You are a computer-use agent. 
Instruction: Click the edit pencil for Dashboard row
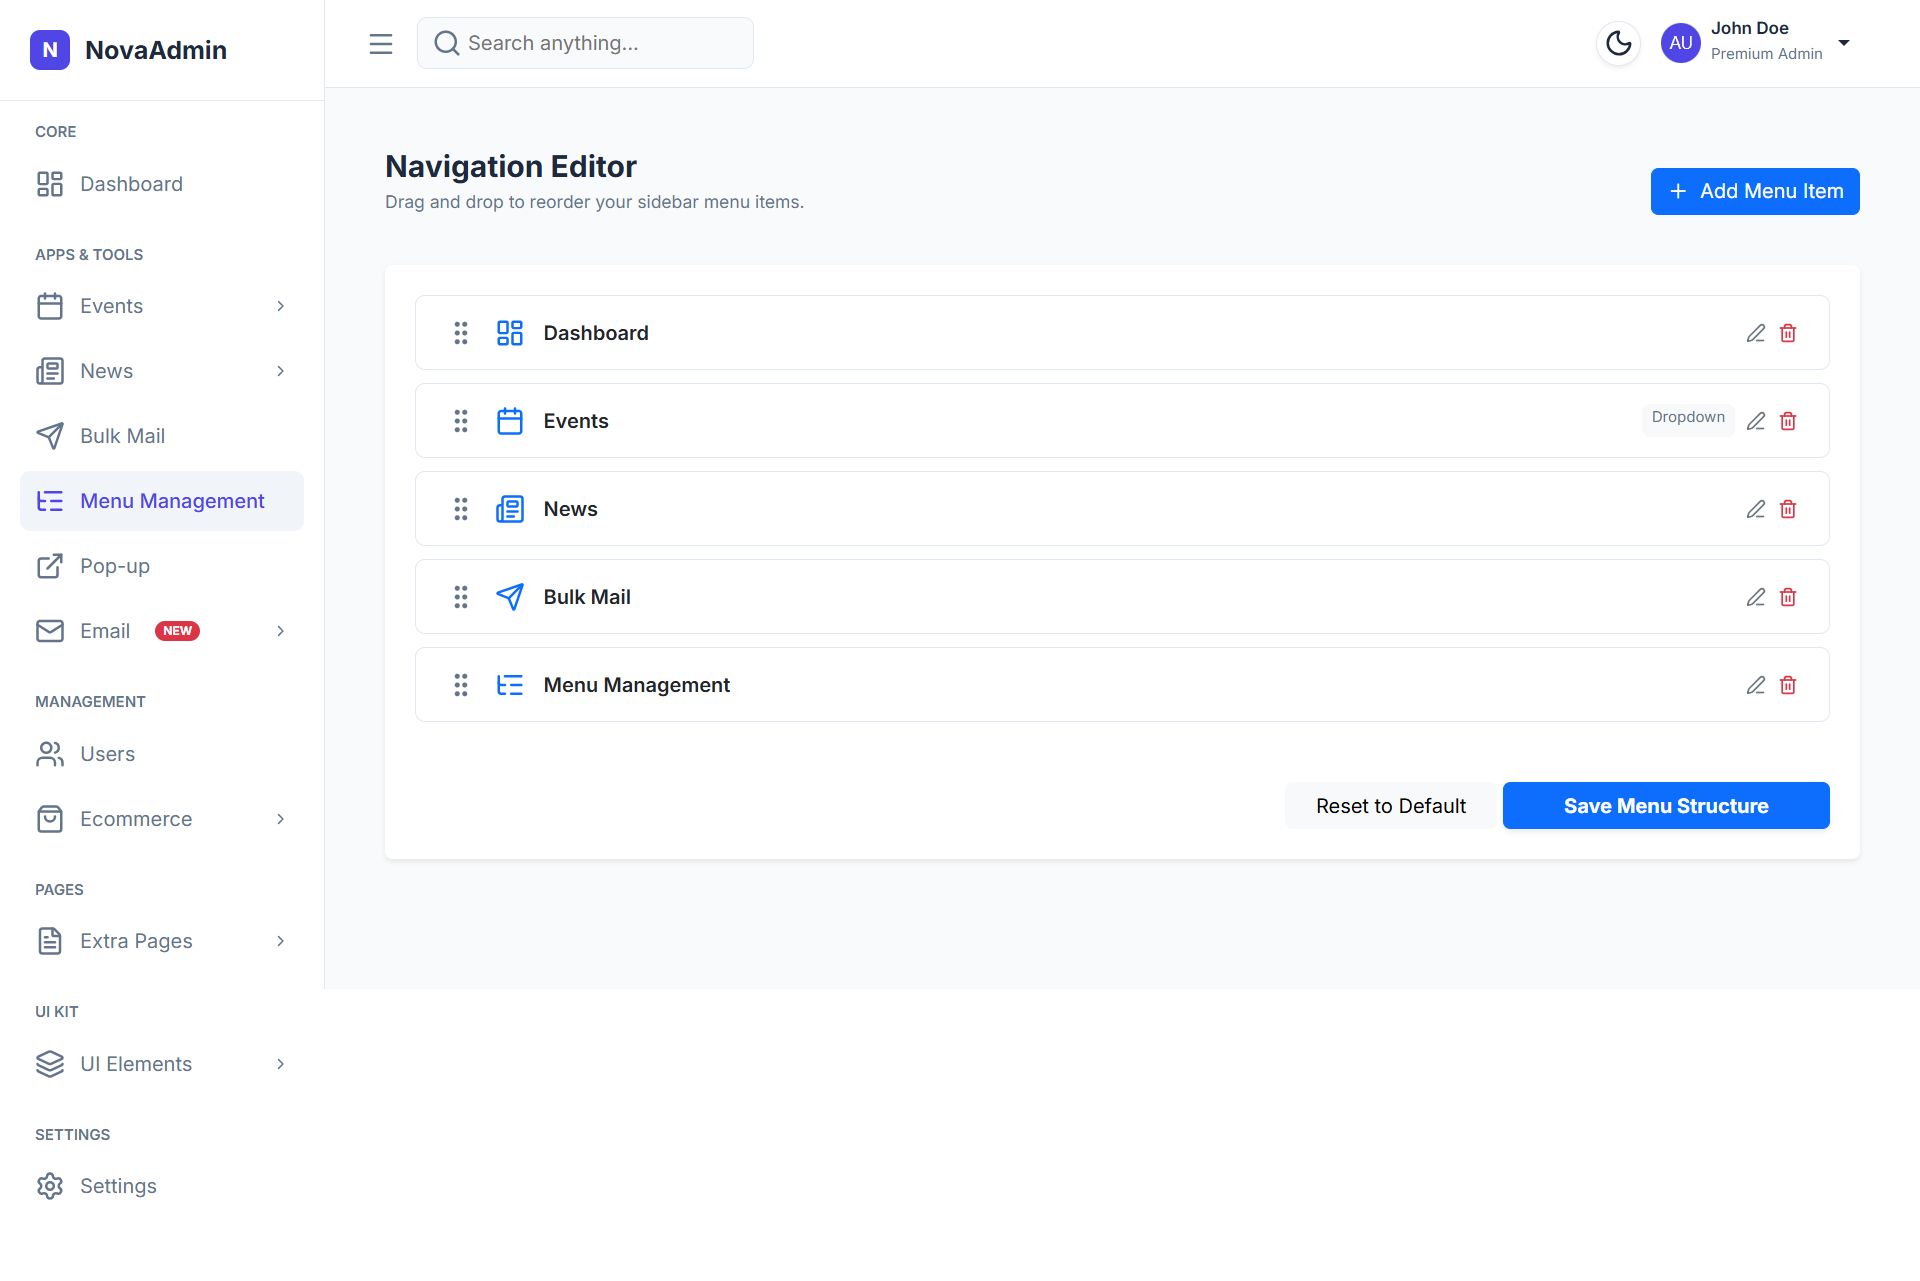1755,333
